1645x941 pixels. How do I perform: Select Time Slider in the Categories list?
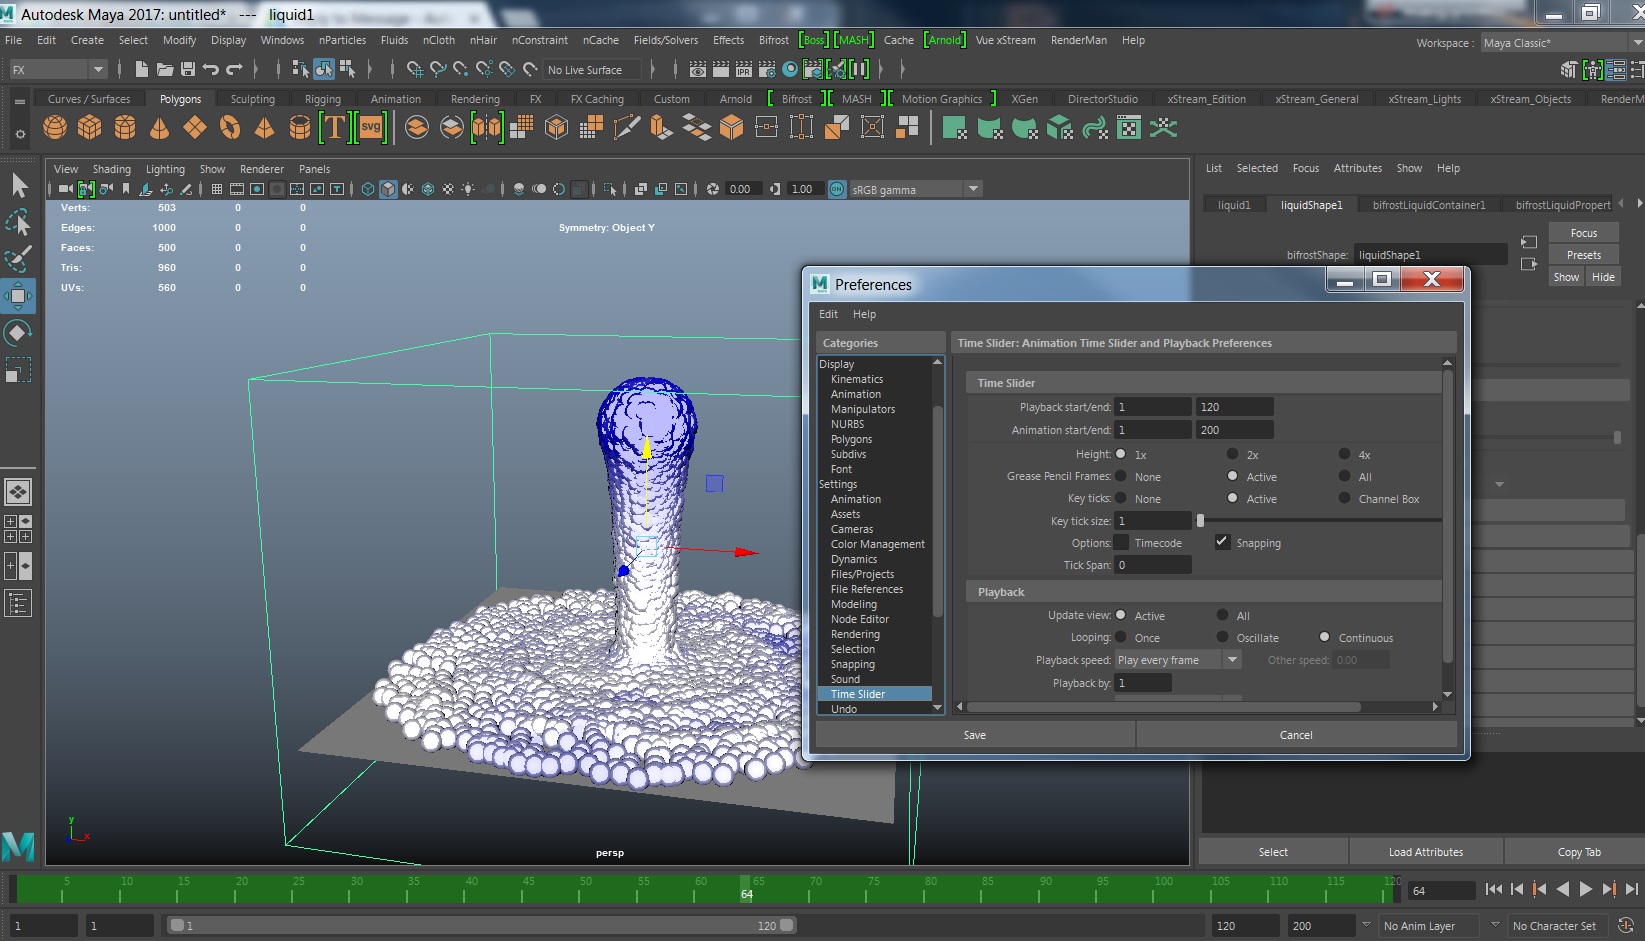[x=858, y=693]
